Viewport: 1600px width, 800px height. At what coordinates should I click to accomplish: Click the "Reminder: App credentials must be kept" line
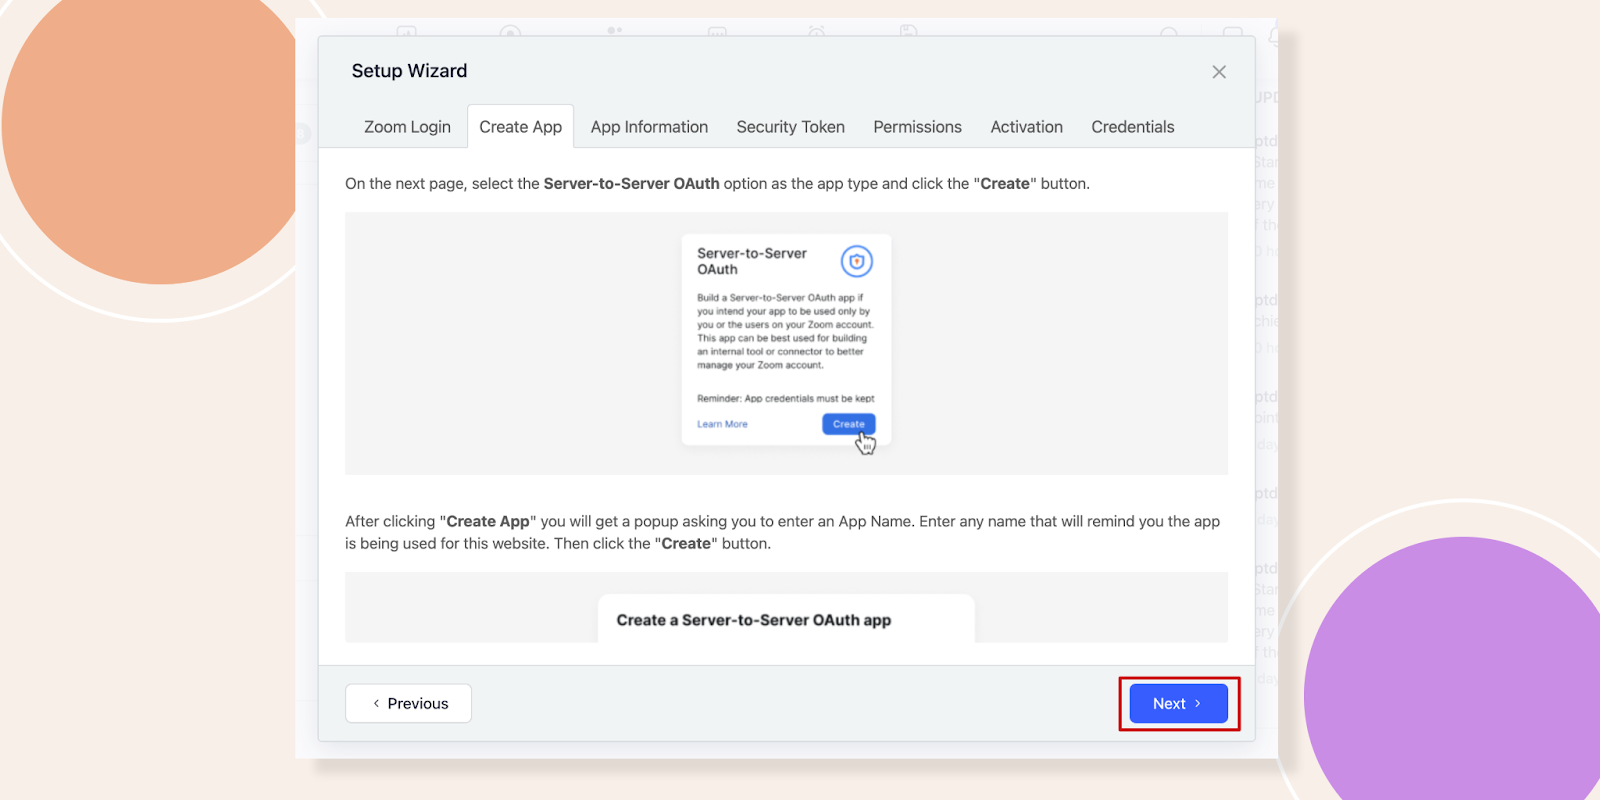click(x=785, y=398)
